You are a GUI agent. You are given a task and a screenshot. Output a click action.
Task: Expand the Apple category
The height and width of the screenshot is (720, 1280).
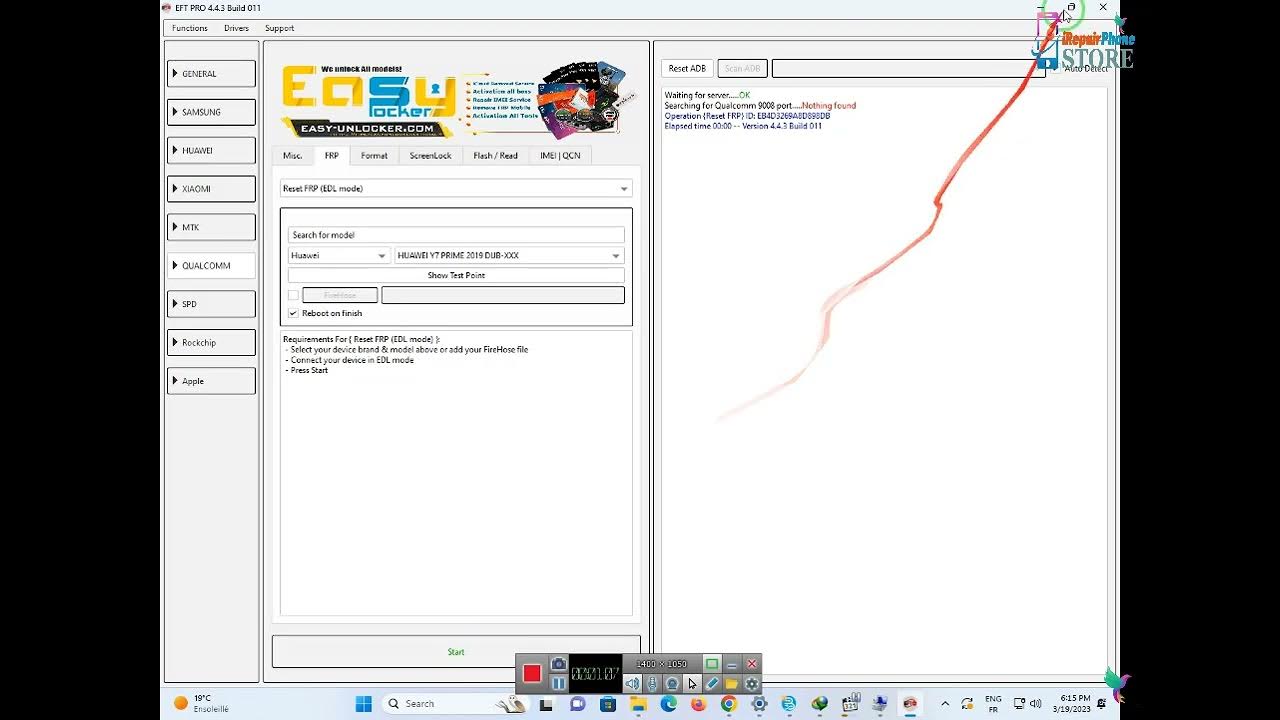211,380
